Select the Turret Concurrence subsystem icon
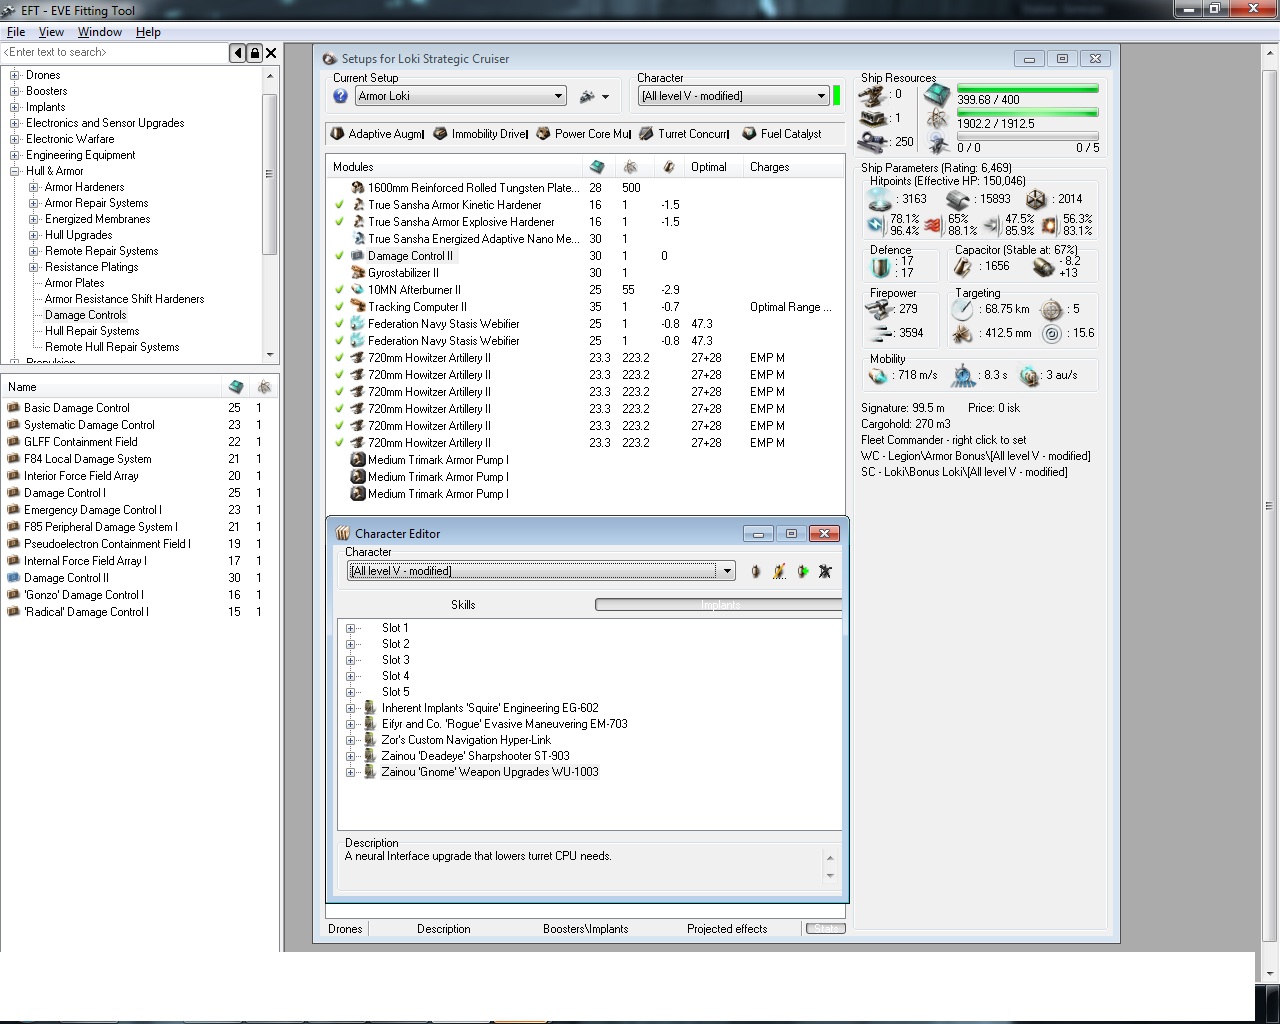Screen dimensions: 1280x1024 click(x=646, y=134)
